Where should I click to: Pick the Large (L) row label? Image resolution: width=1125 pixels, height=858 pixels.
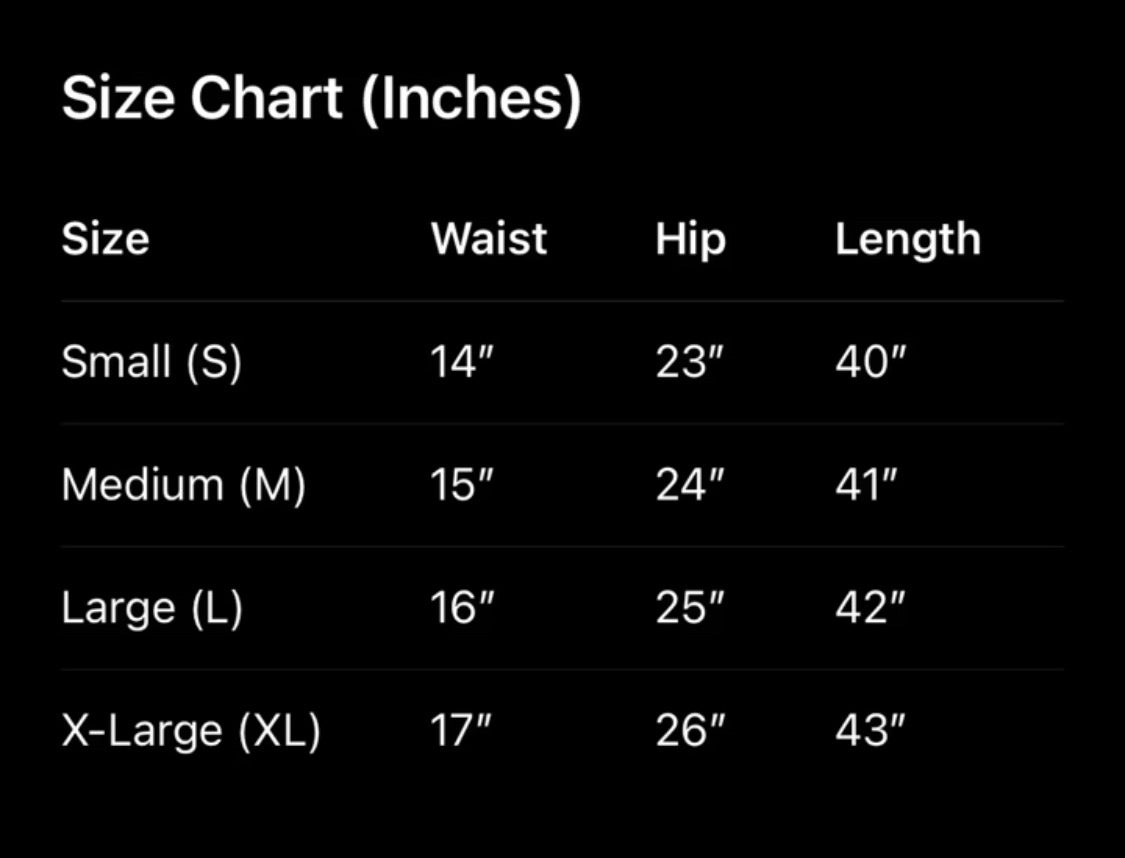(x=152, y=608)
